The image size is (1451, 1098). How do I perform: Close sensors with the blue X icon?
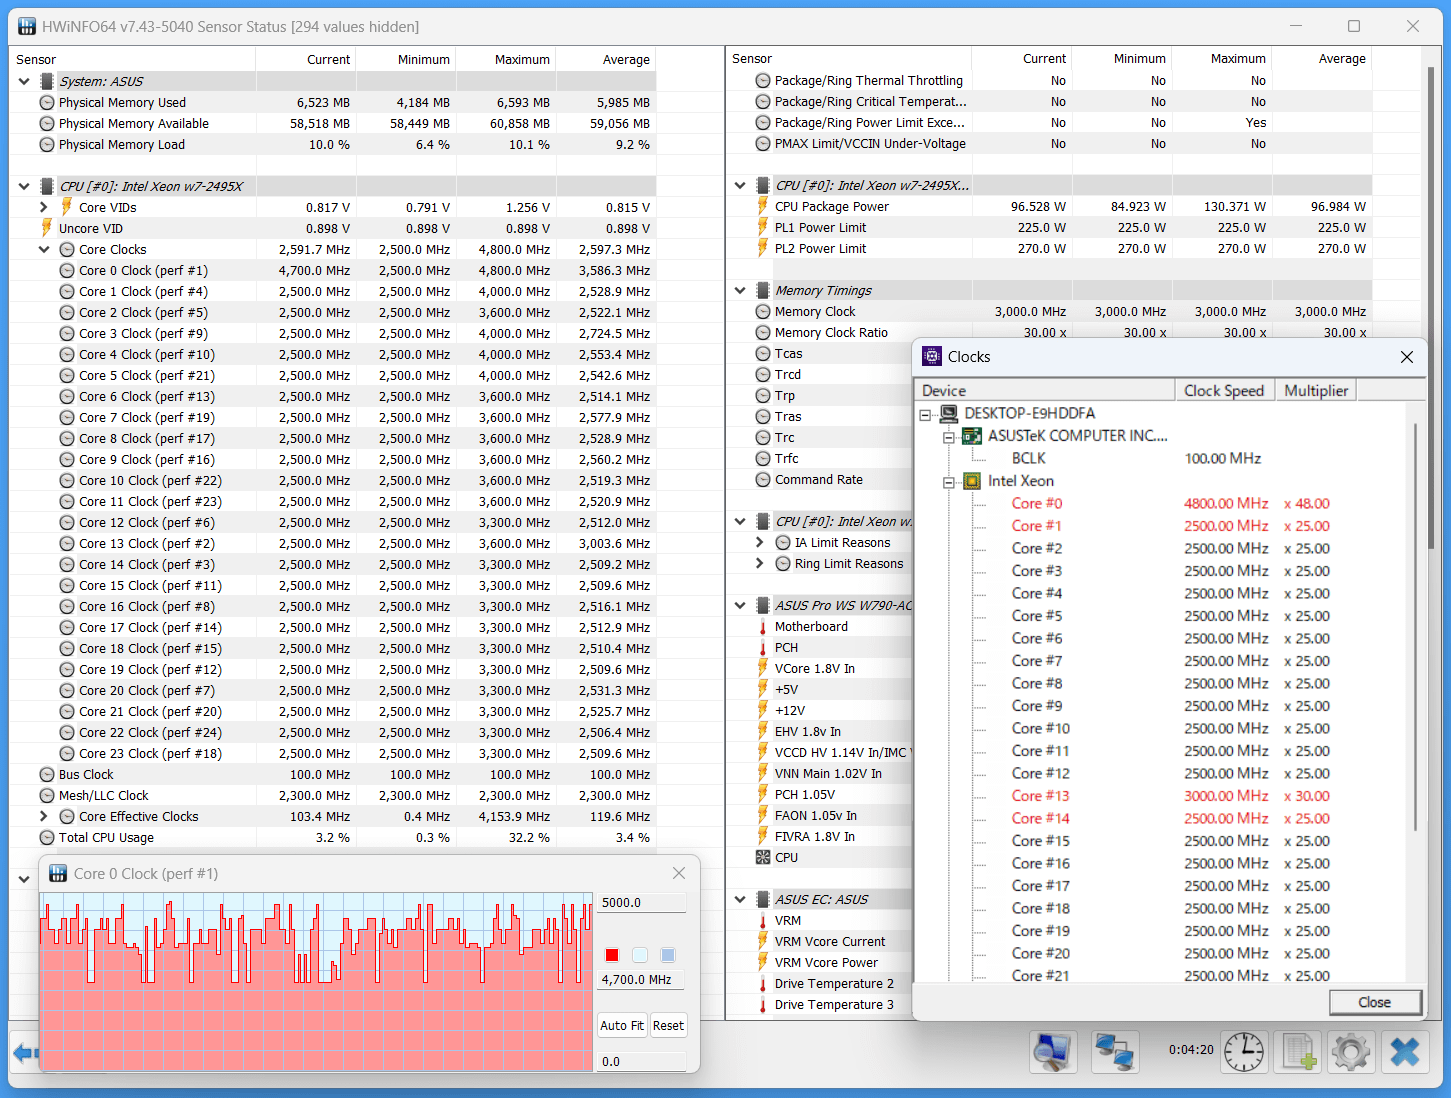[x=1405, y=1052]
